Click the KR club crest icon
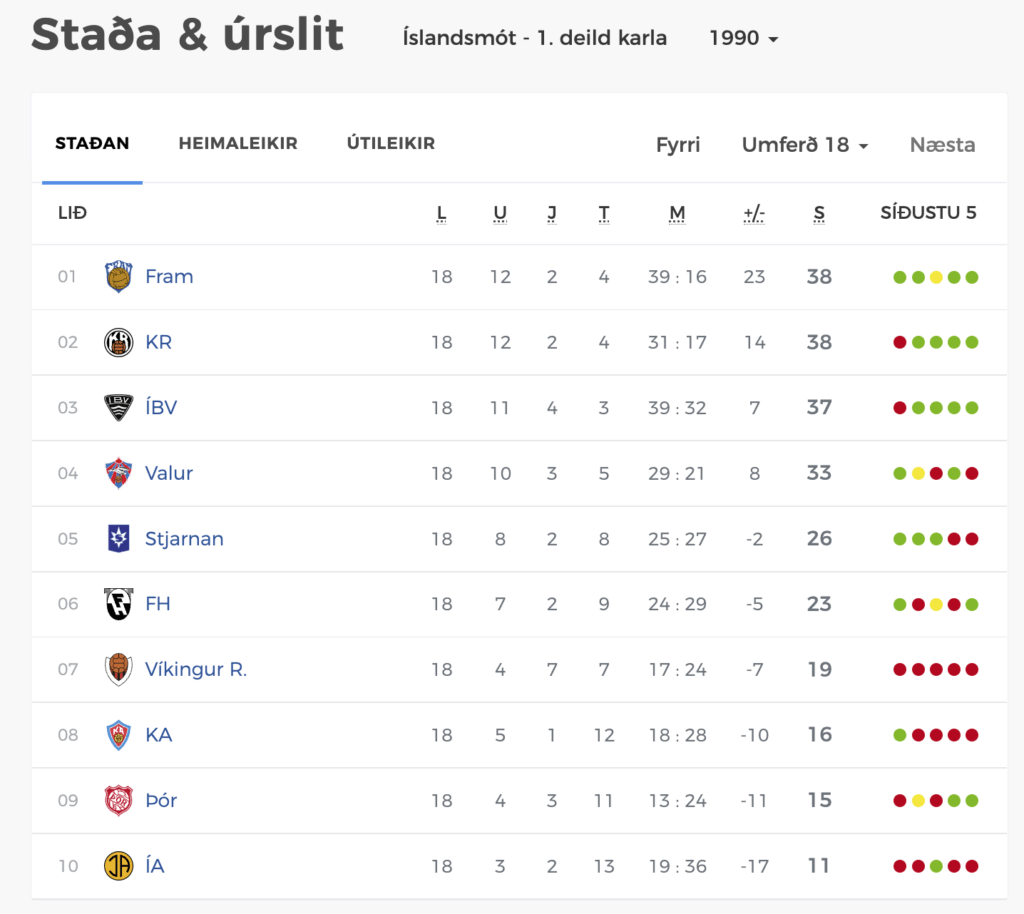The height and width of the screenshot is (914, 1024). click(118, 342)
